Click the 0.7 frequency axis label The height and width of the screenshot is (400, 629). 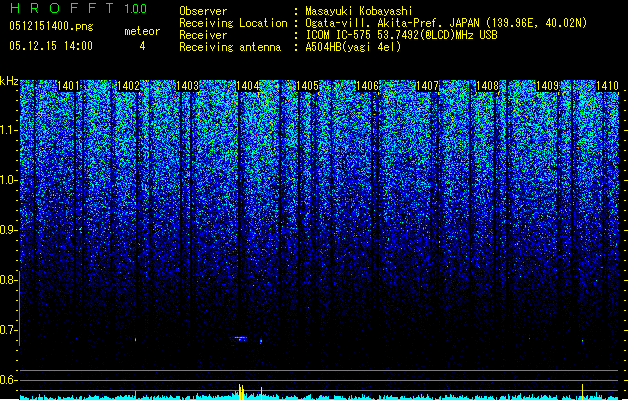[9, 330]
